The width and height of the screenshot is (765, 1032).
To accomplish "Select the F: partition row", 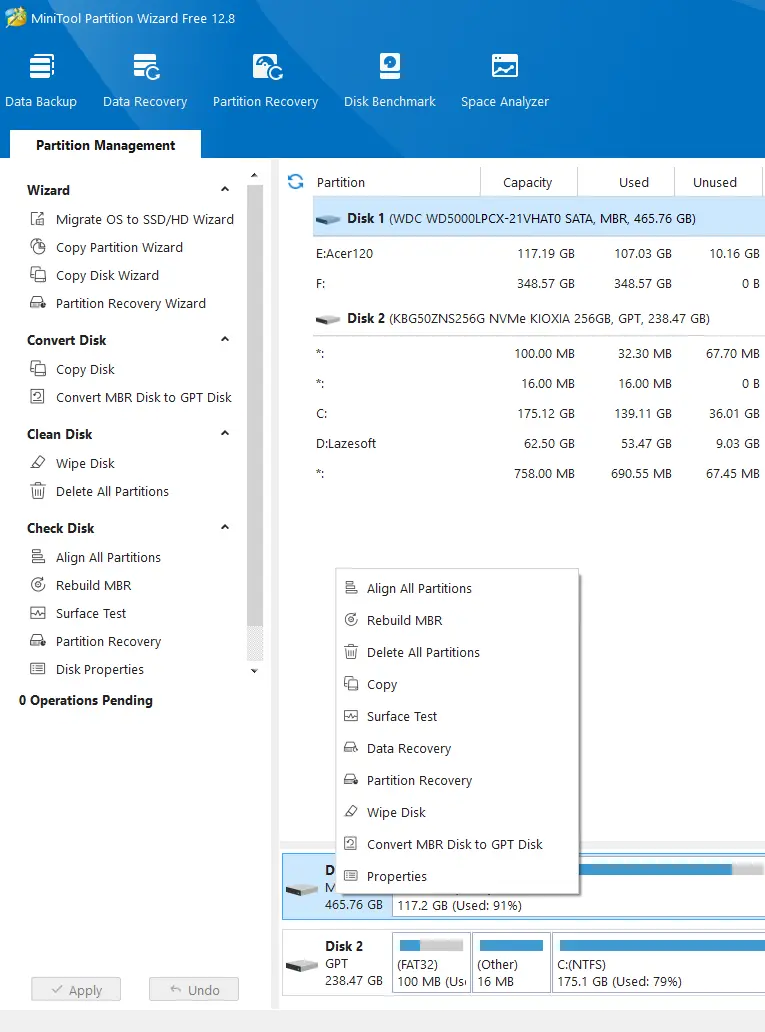I will pyautogui.click(x=539, y=284).
